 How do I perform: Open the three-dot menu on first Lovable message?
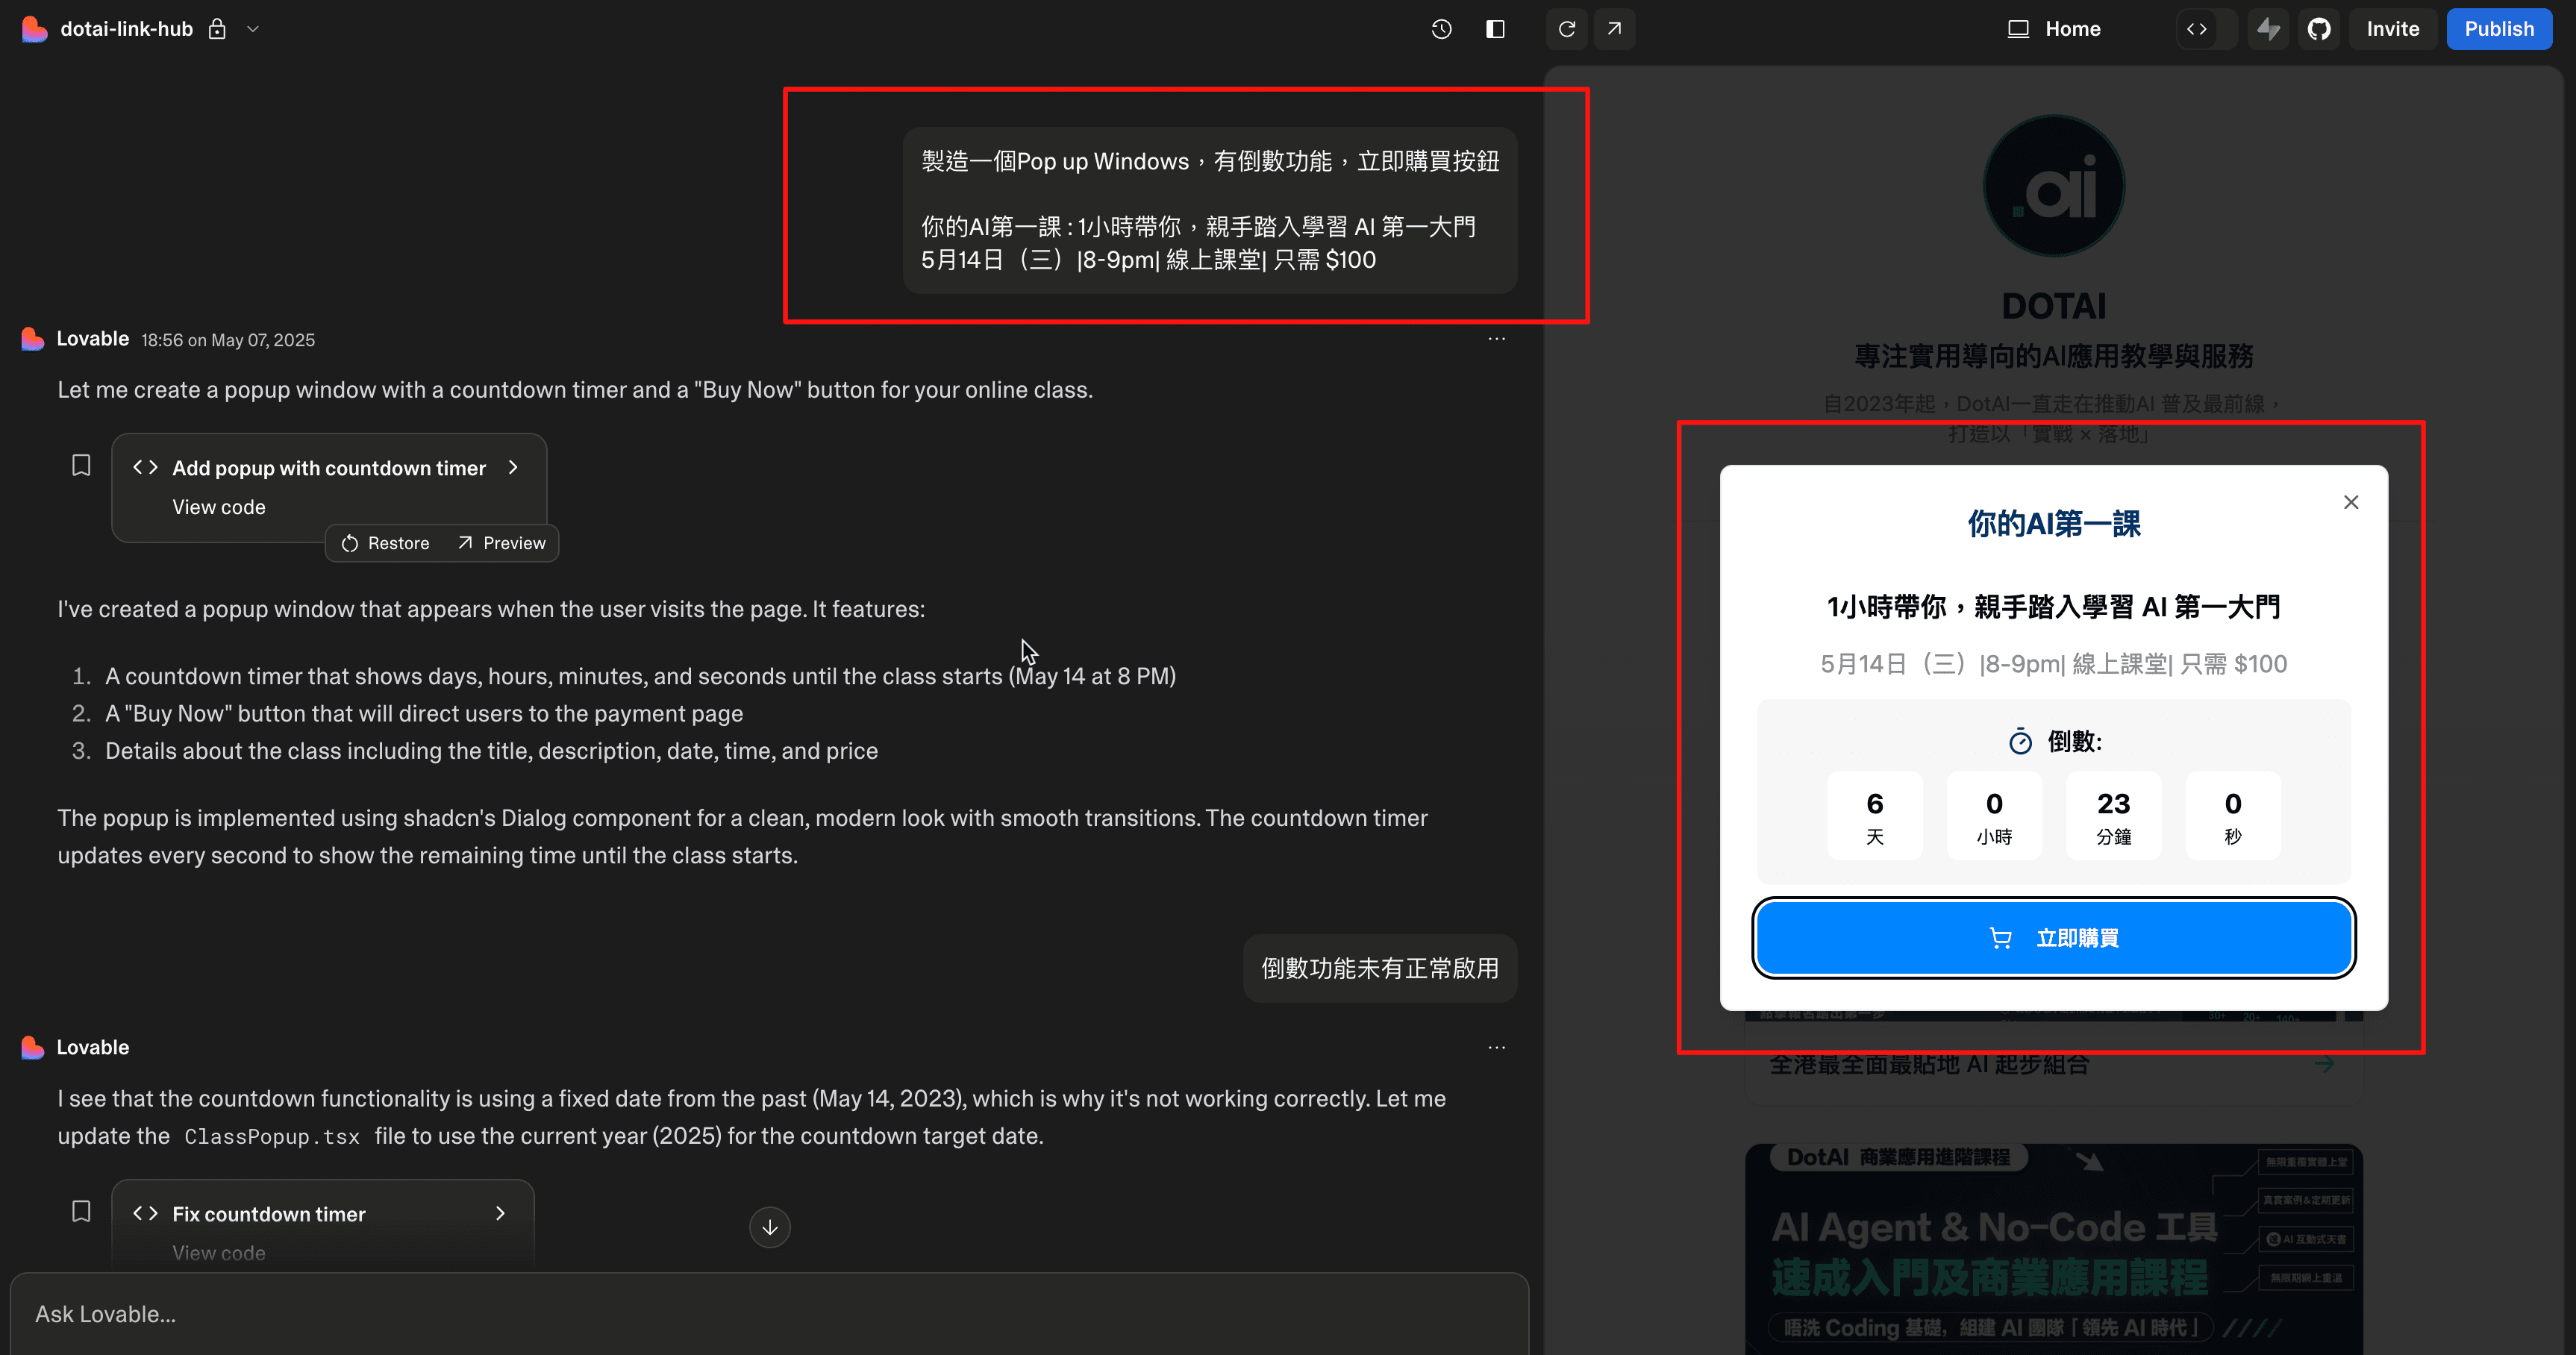tap(1496, 339)
